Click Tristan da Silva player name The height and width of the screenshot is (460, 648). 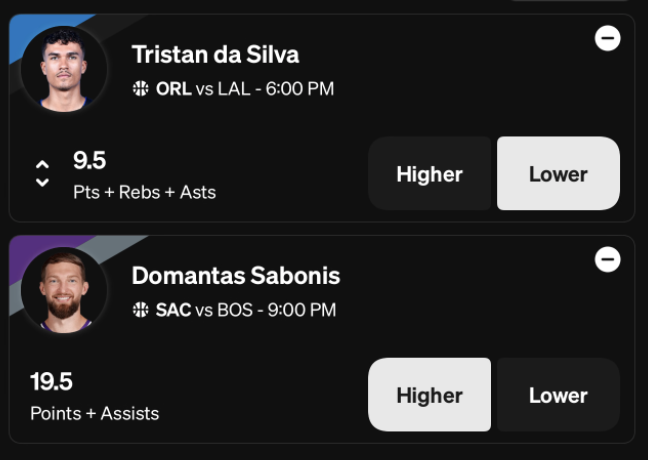click(x=215, y=55)
